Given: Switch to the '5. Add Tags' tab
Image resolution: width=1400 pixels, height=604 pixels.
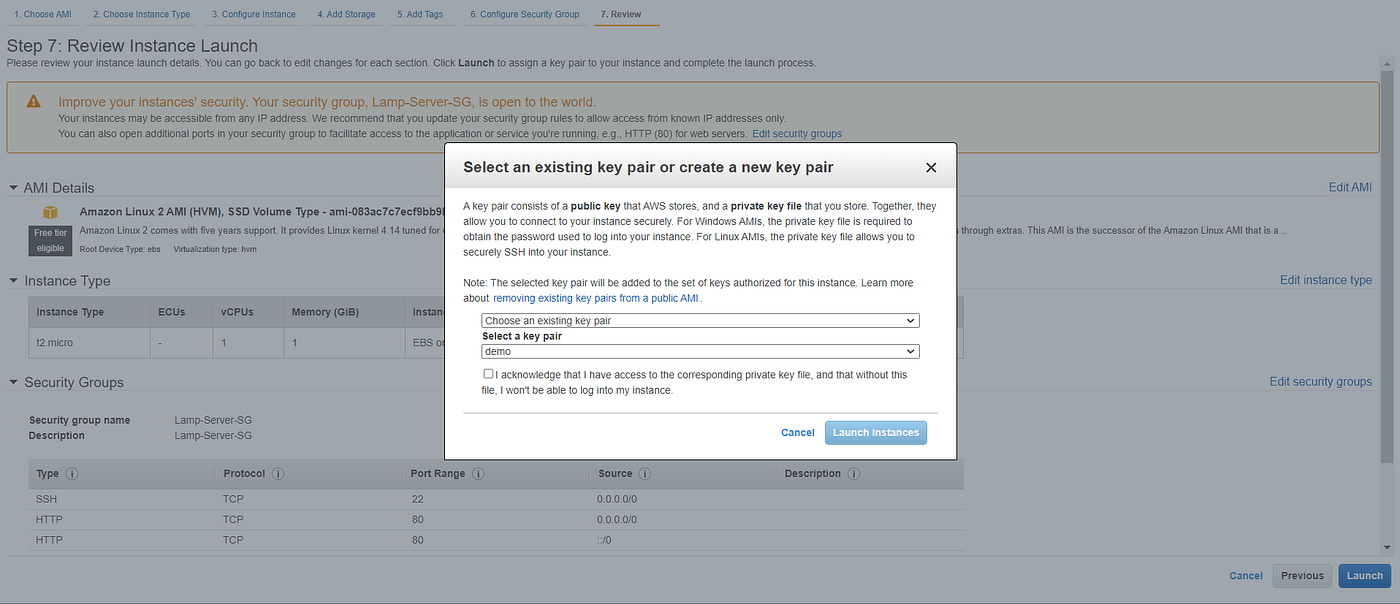Looking at the screenshot, I should tap(422, 14).
